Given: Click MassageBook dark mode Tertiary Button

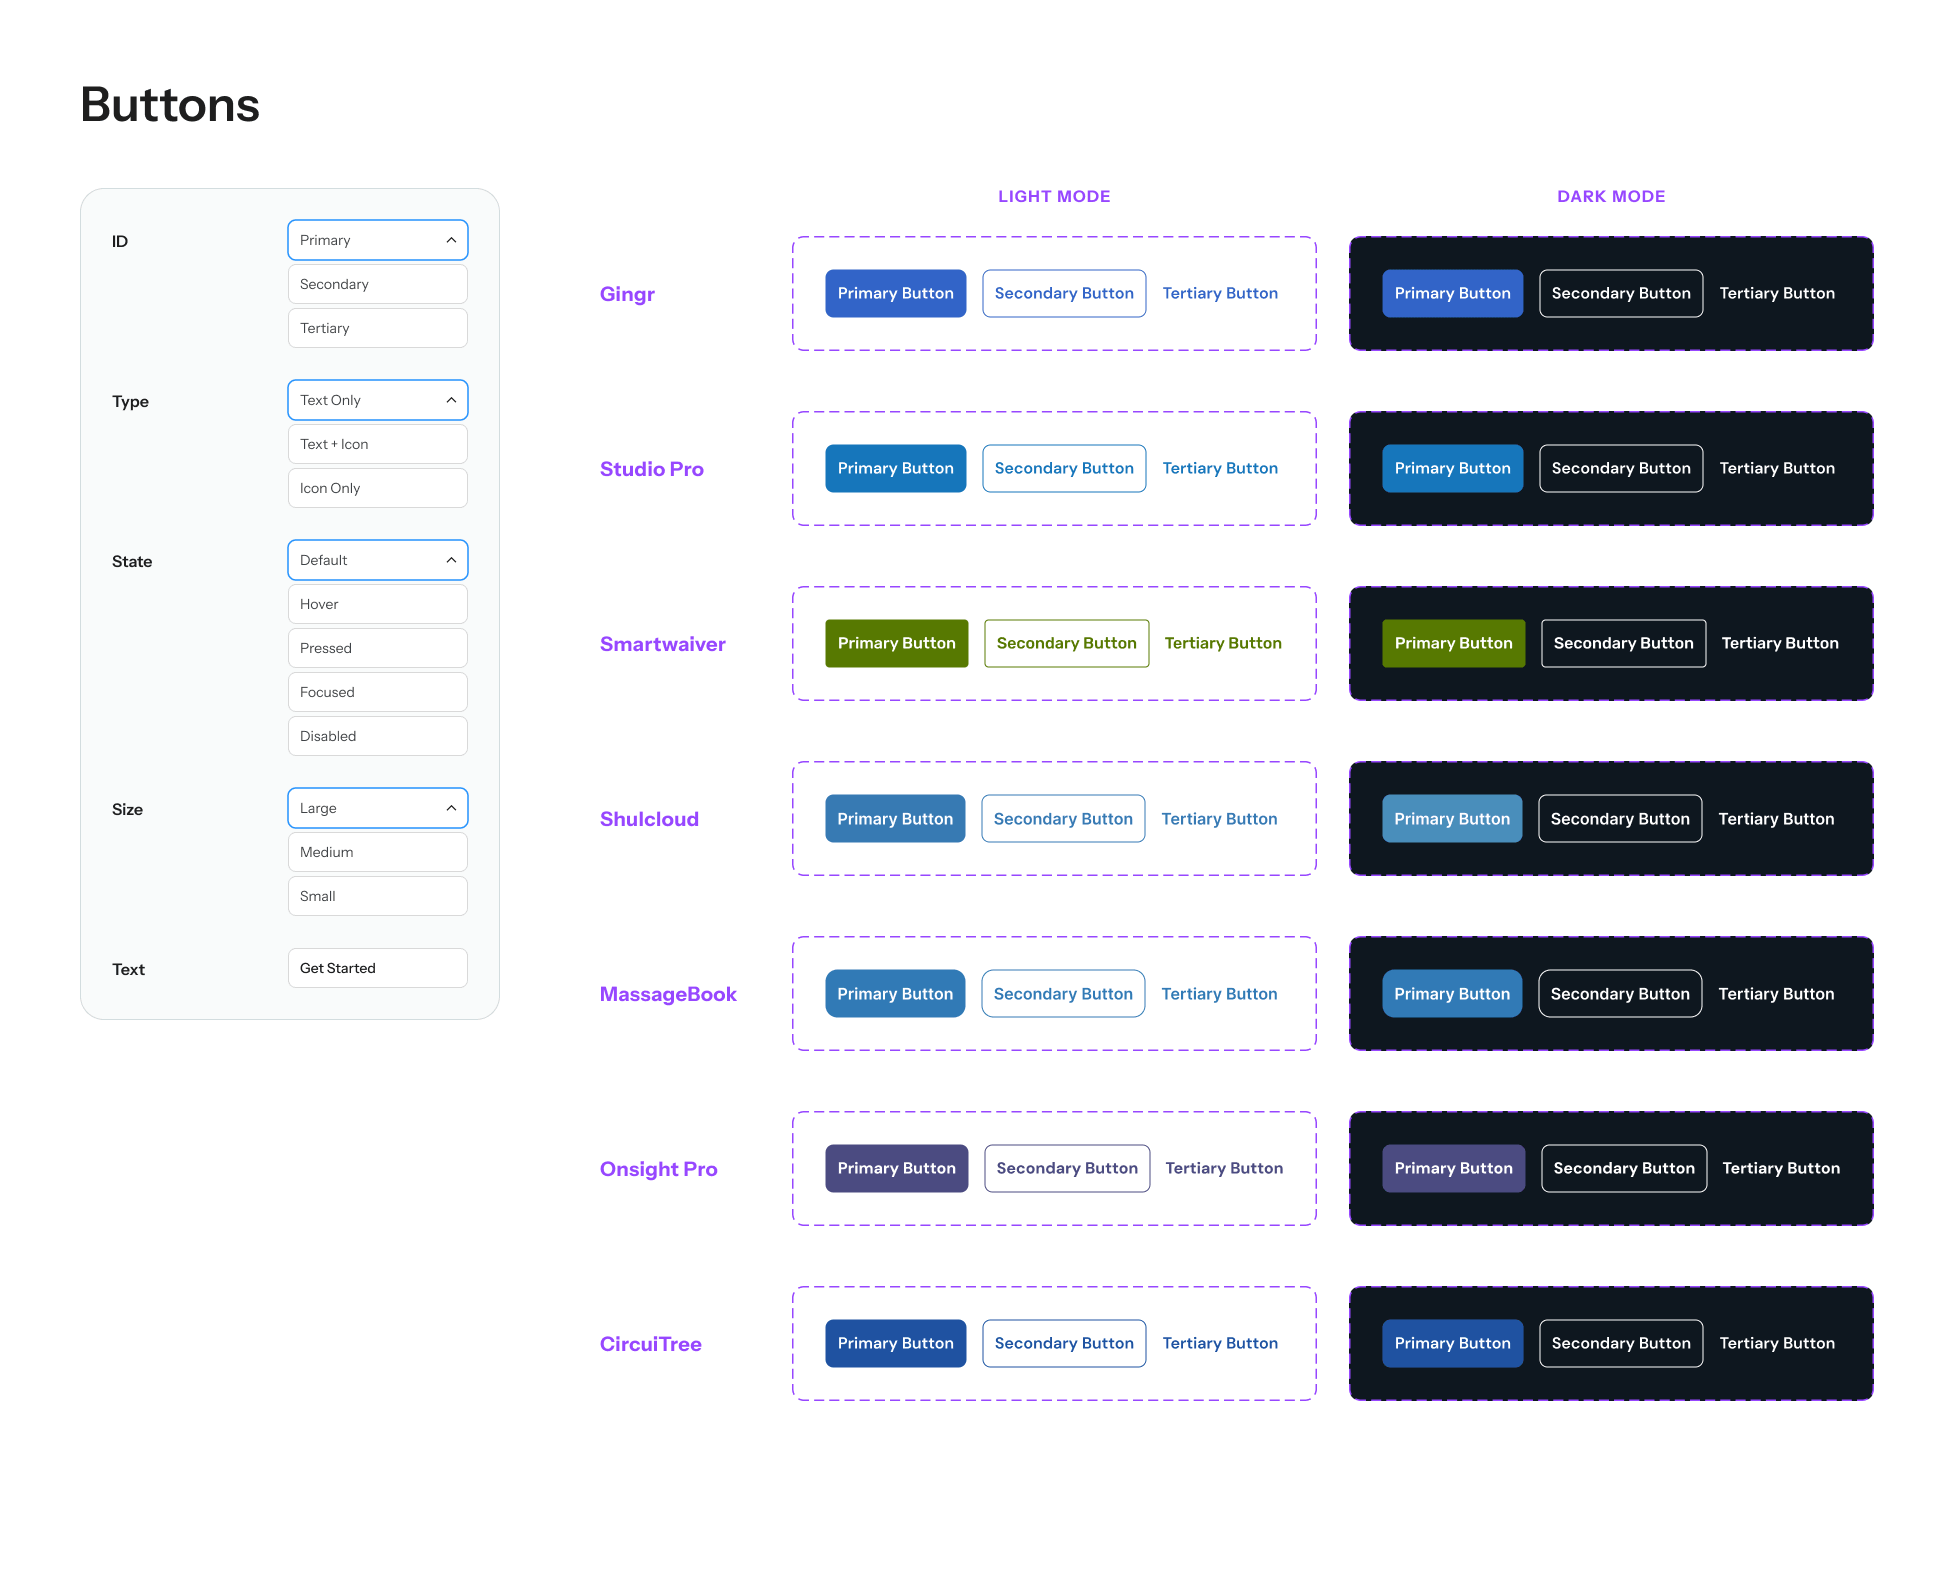Looking at the screenshot, I should coord(1776,994).
